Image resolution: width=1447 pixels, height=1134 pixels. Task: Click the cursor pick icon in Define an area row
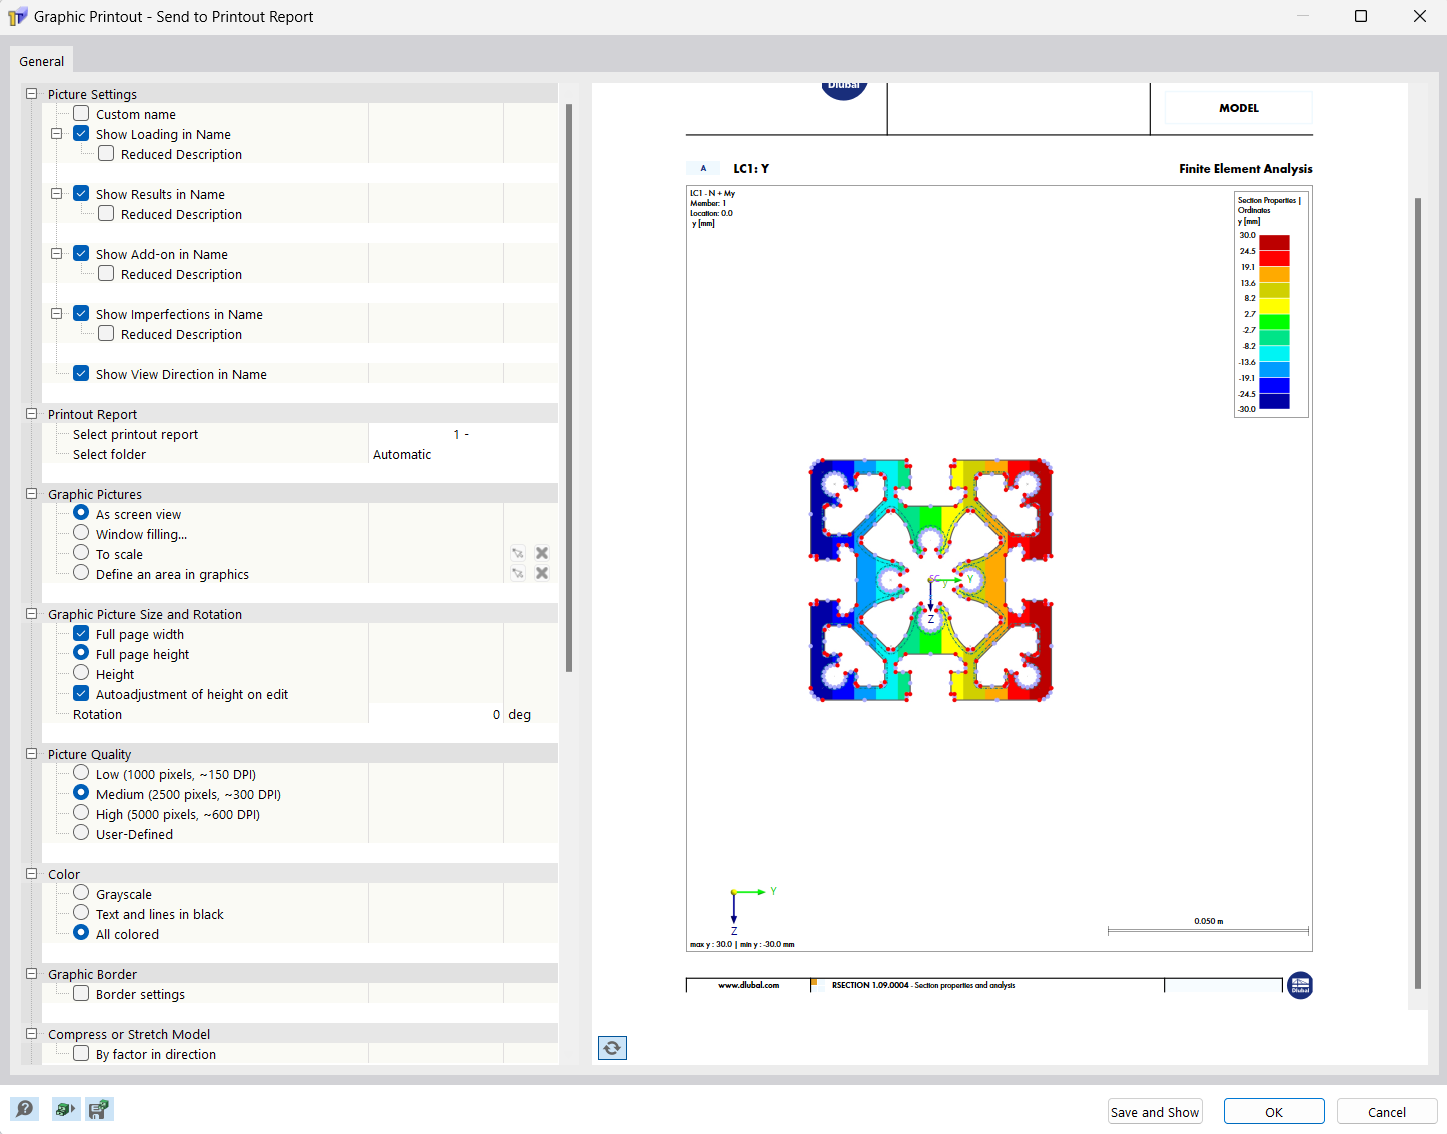518,573
